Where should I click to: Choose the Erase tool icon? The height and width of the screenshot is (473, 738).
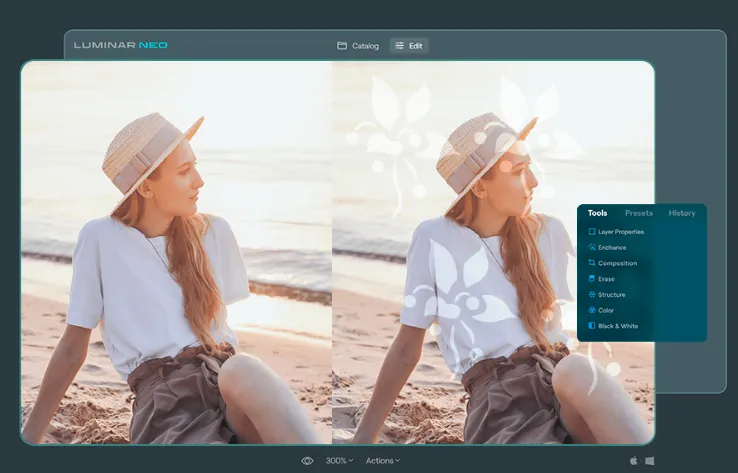(x=592, y=279)
